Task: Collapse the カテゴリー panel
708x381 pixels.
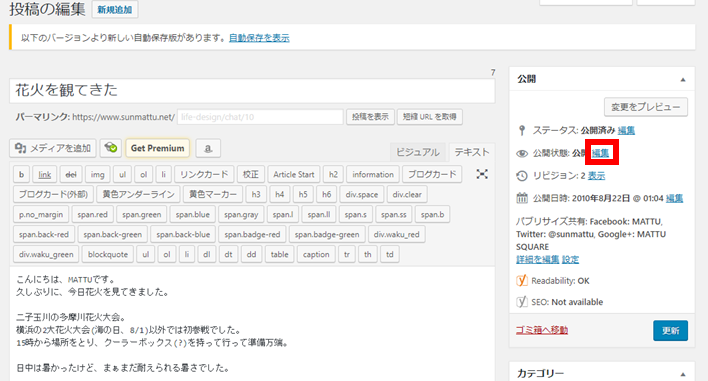Action: pyautogui.click(x=683, y=374)
